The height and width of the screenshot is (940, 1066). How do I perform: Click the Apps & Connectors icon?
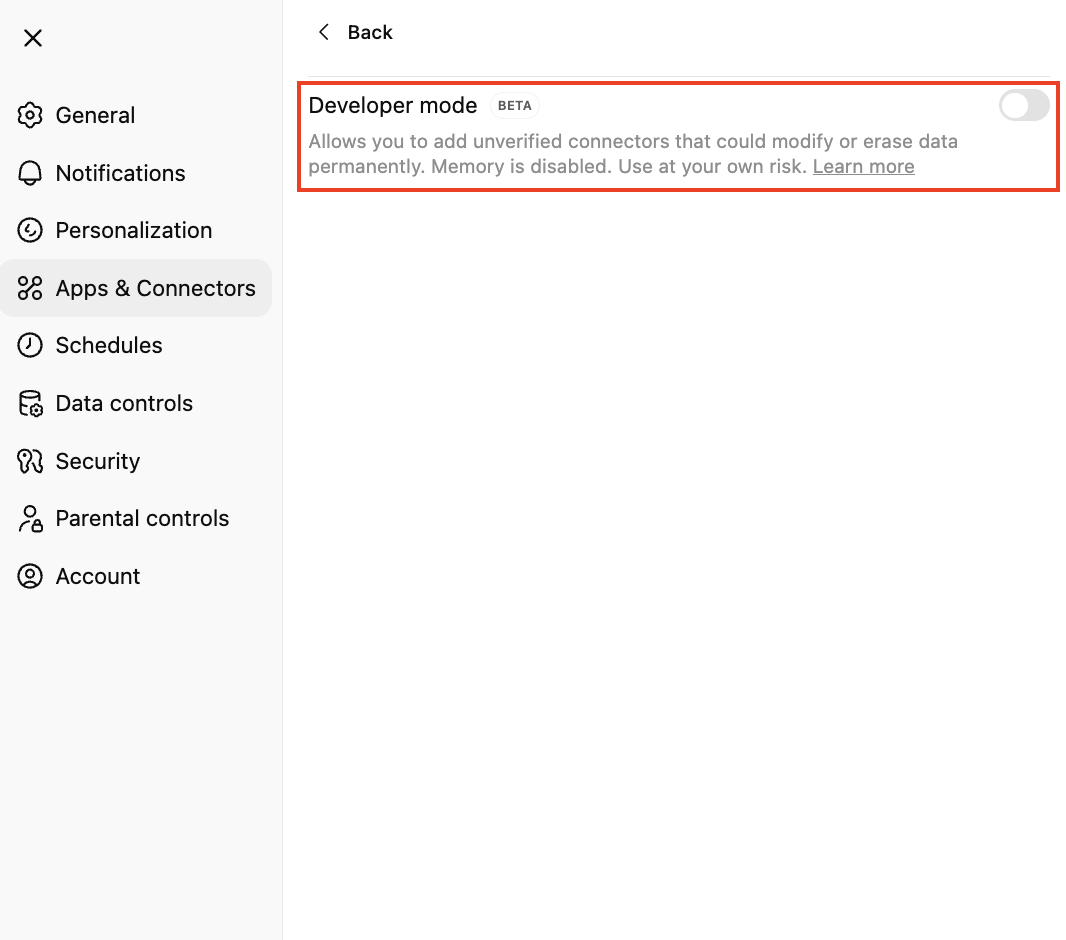click(30, 288)
